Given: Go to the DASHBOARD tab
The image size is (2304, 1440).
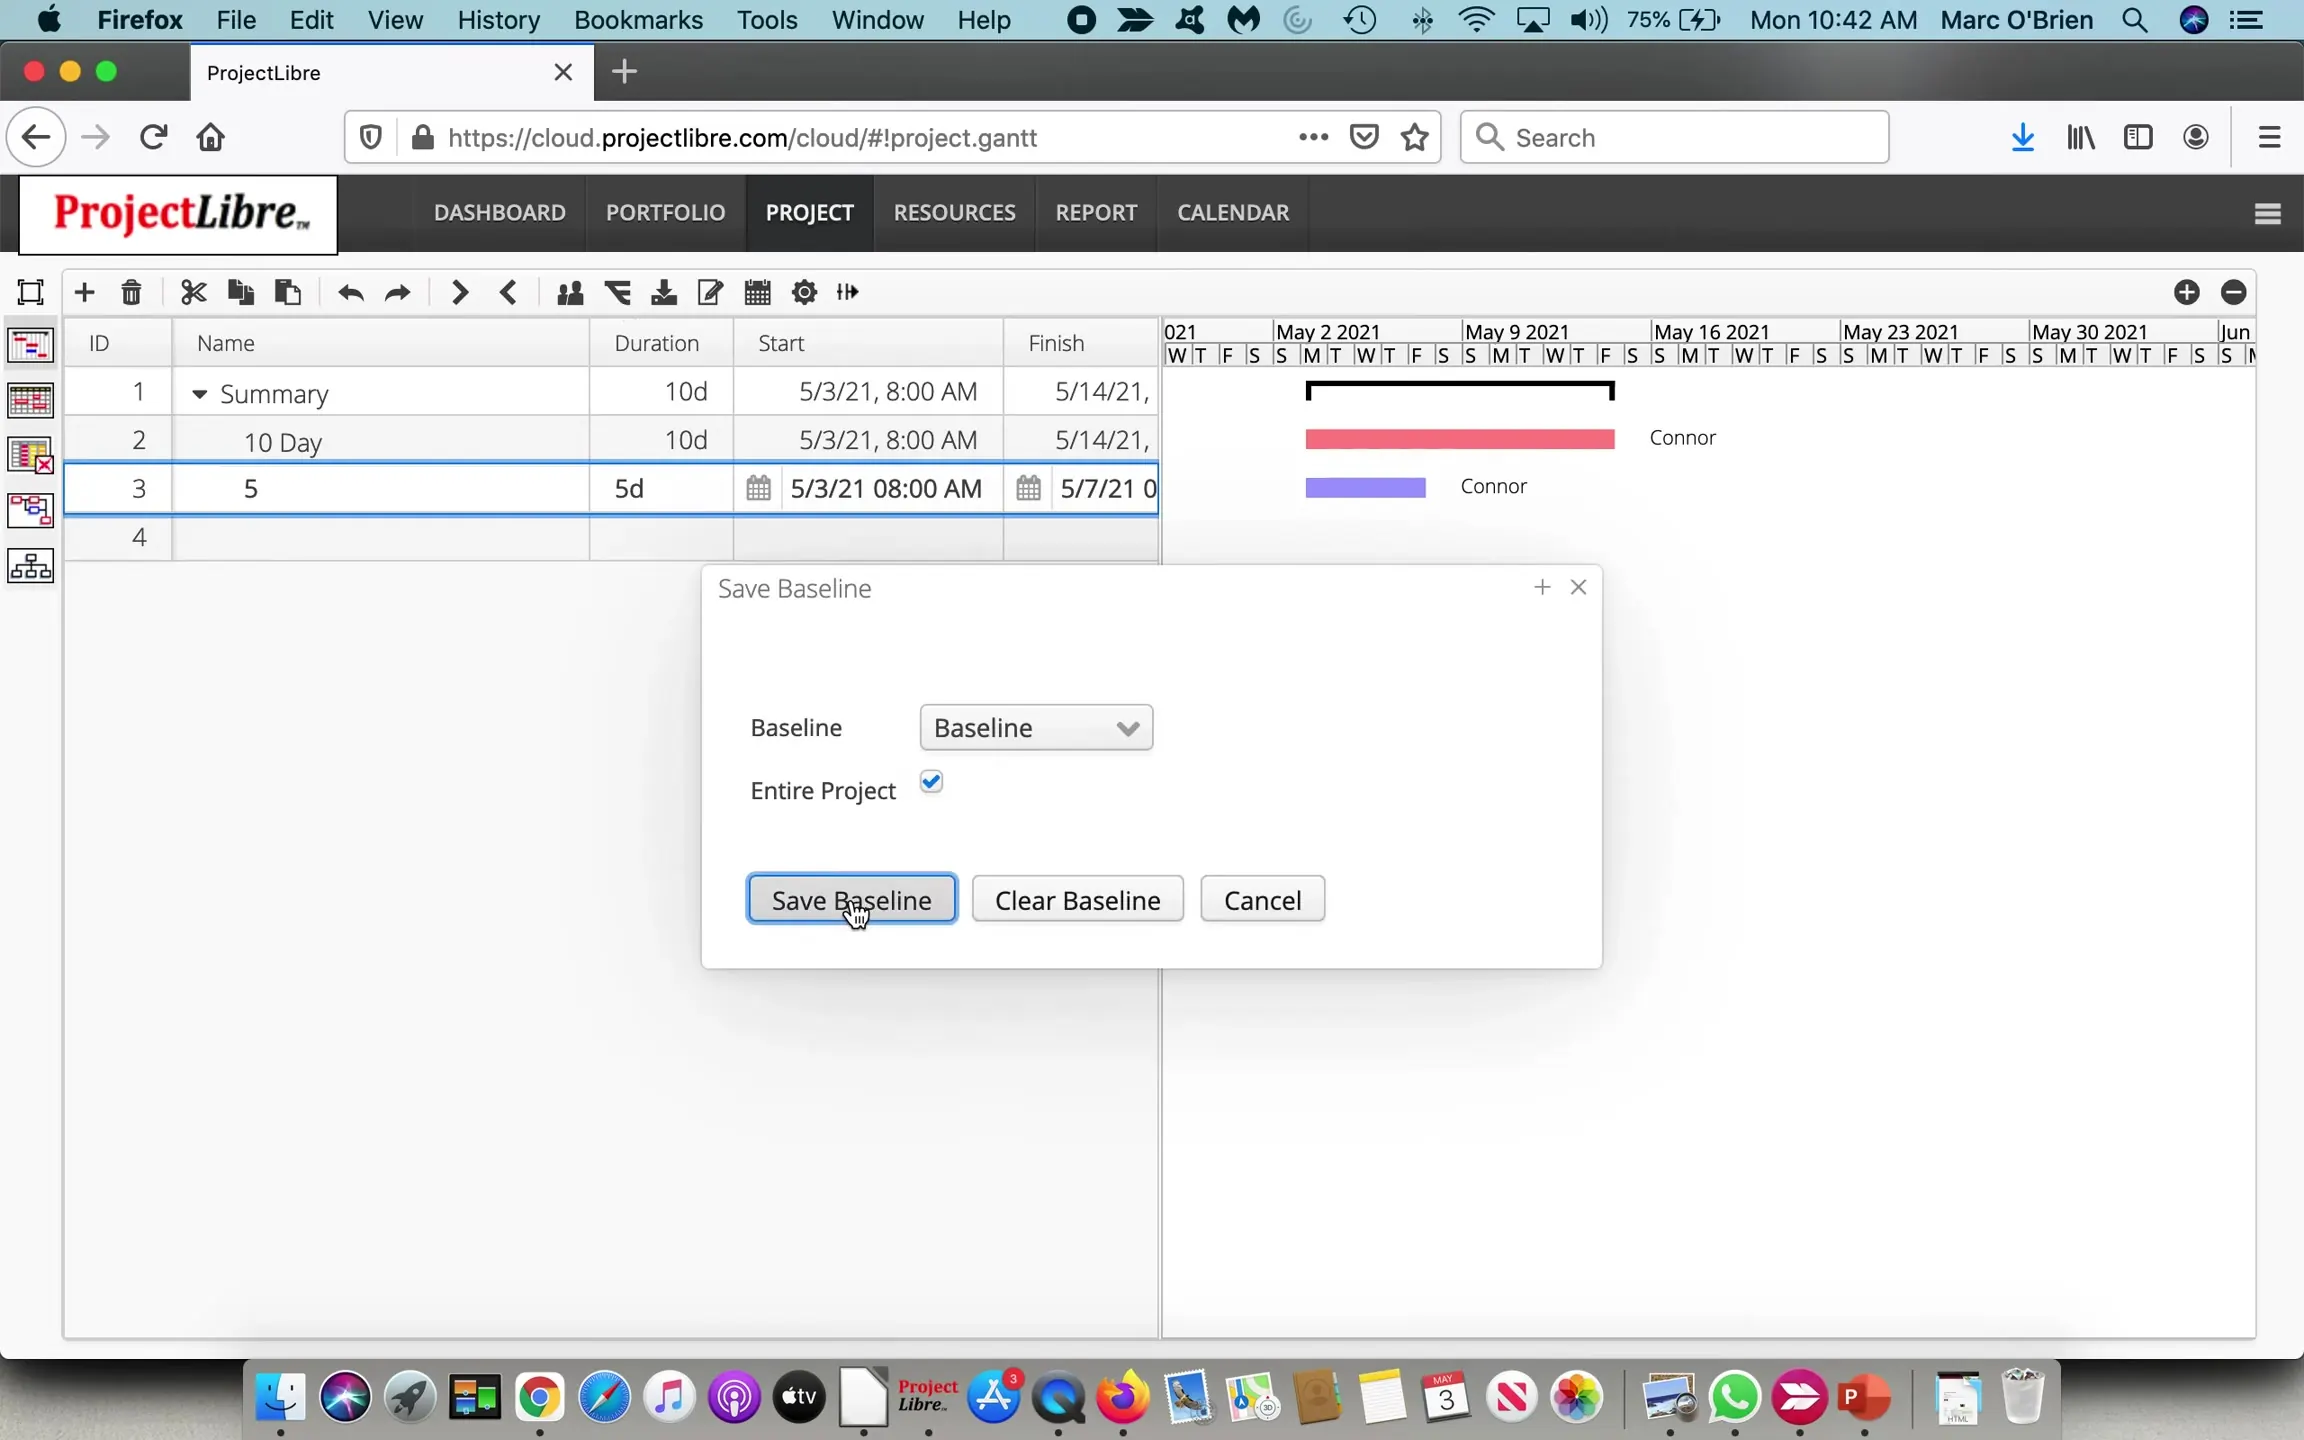Looking at the screenshot, I should click(x=500, y=212).
